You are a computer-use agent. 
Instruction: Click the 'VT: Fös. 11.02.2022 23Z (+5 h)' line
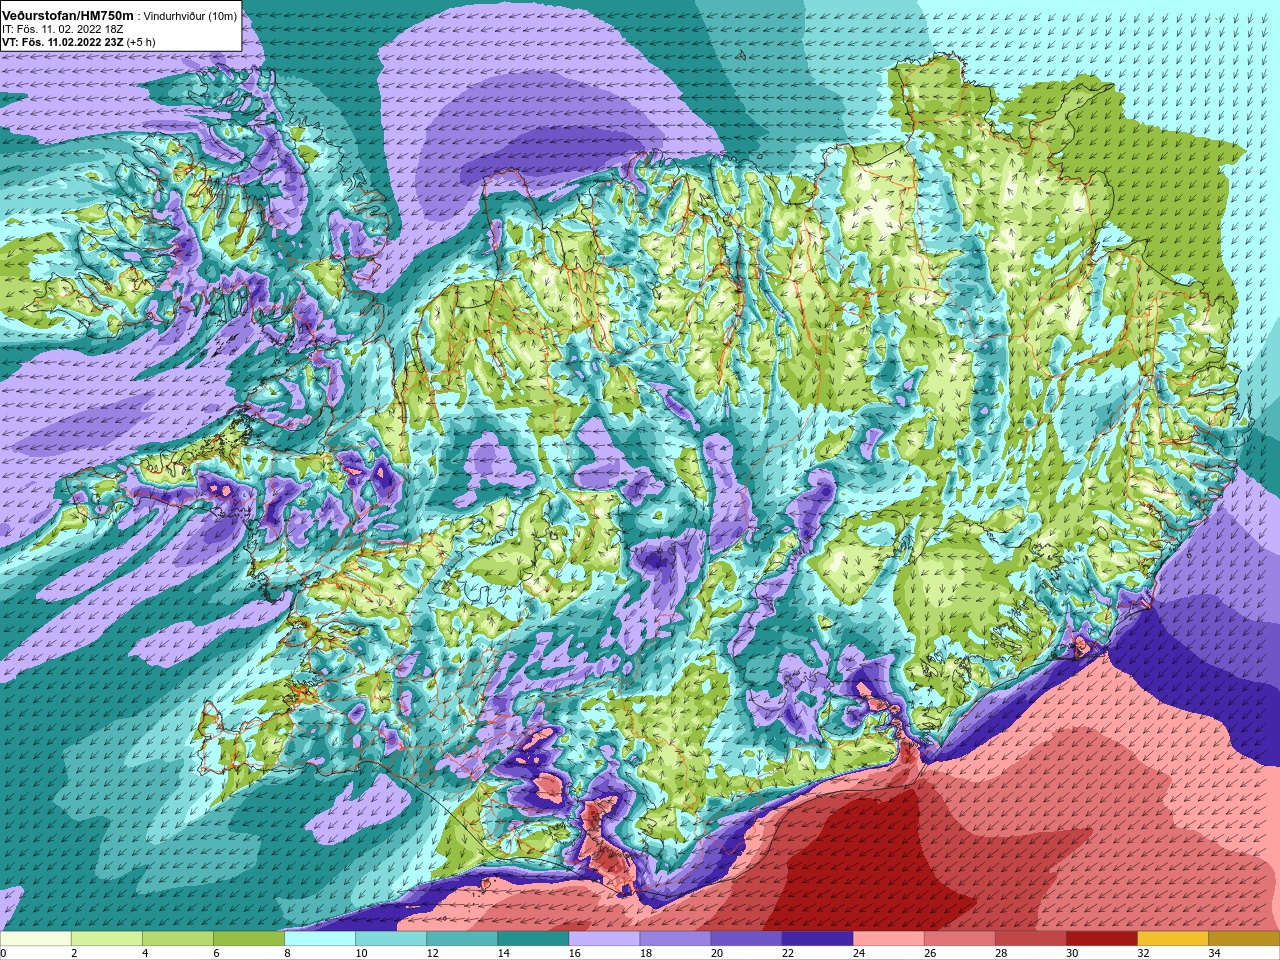click(78, 42)
